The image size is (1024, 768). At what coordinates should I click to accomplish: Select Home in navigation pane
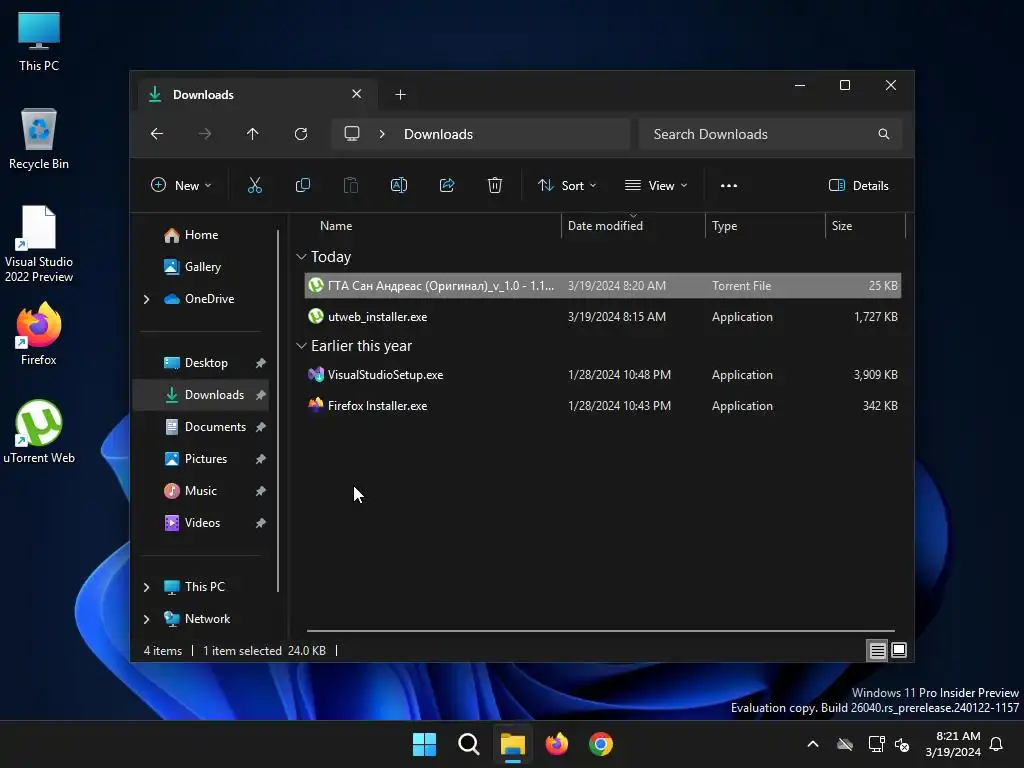click(x=200, y=235)
